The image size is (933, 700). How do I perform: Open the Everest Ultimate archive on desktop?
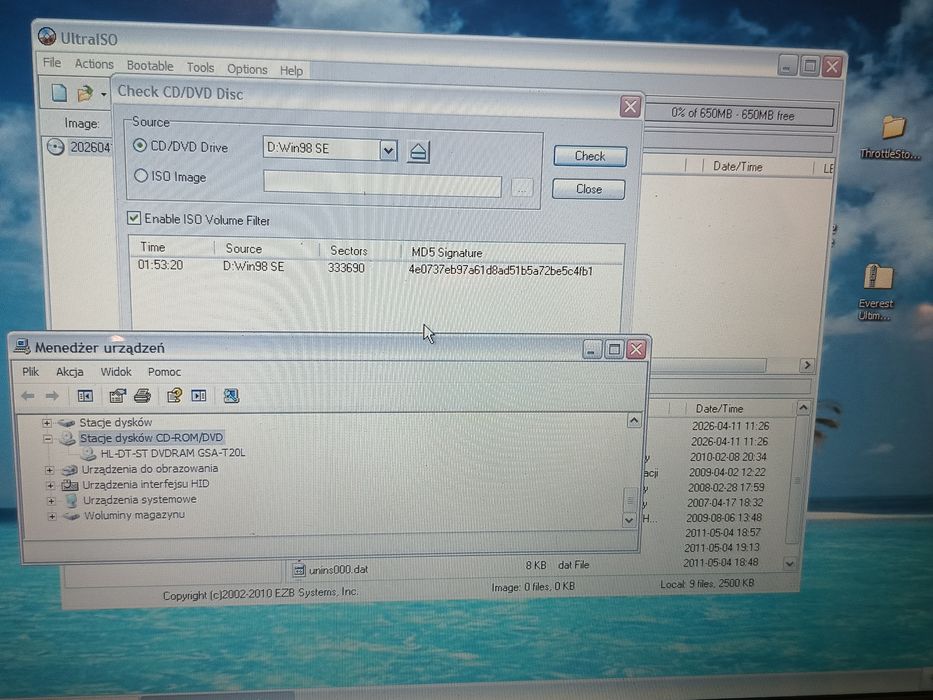[x=876, y=292]
